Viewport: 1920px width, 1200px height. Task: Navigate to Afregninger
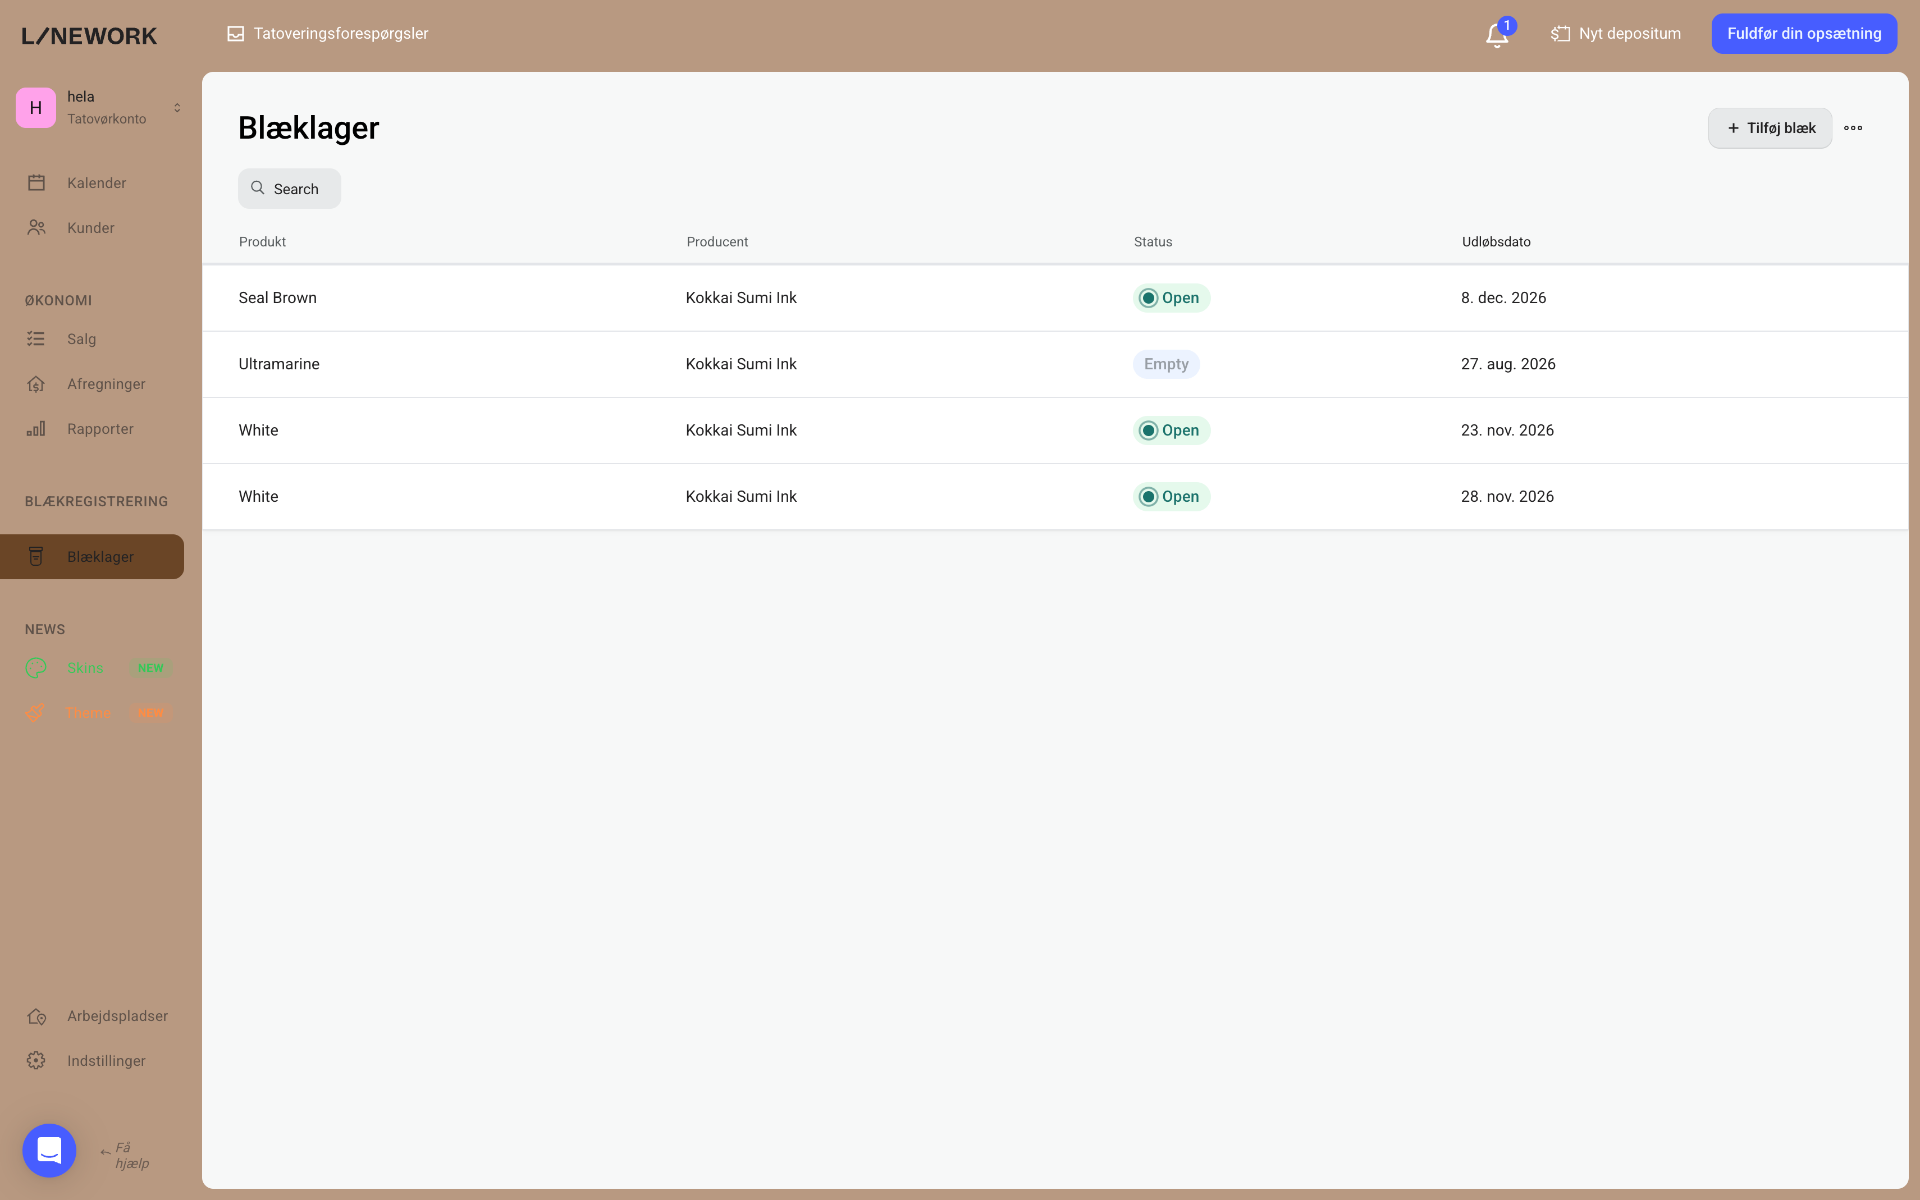click(x=92, y=384)
